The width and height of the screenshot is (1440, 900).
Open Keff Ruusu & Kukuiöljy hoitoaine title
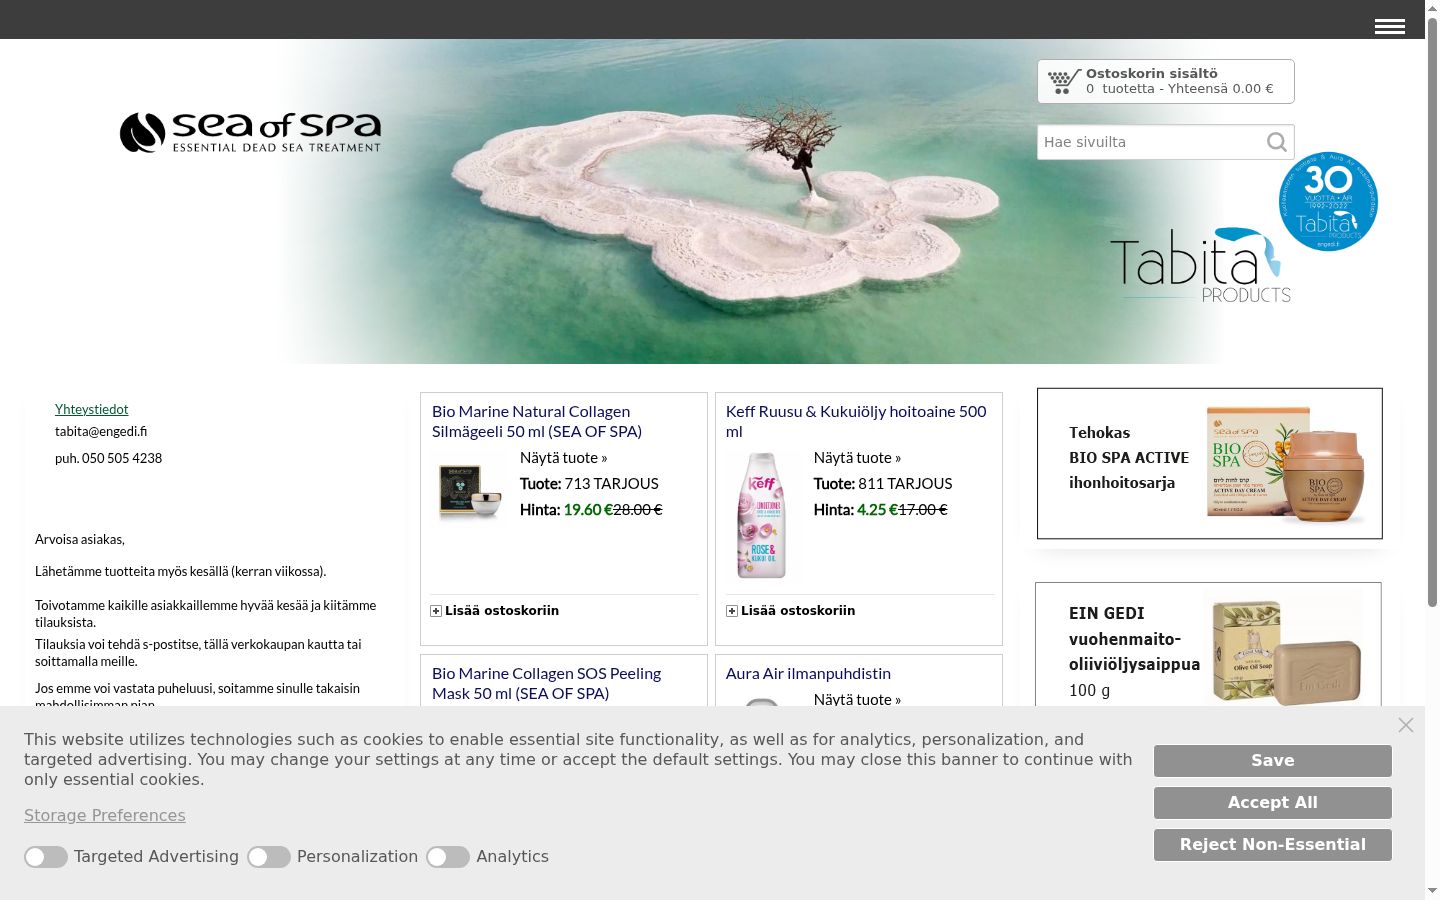[856, 421]
